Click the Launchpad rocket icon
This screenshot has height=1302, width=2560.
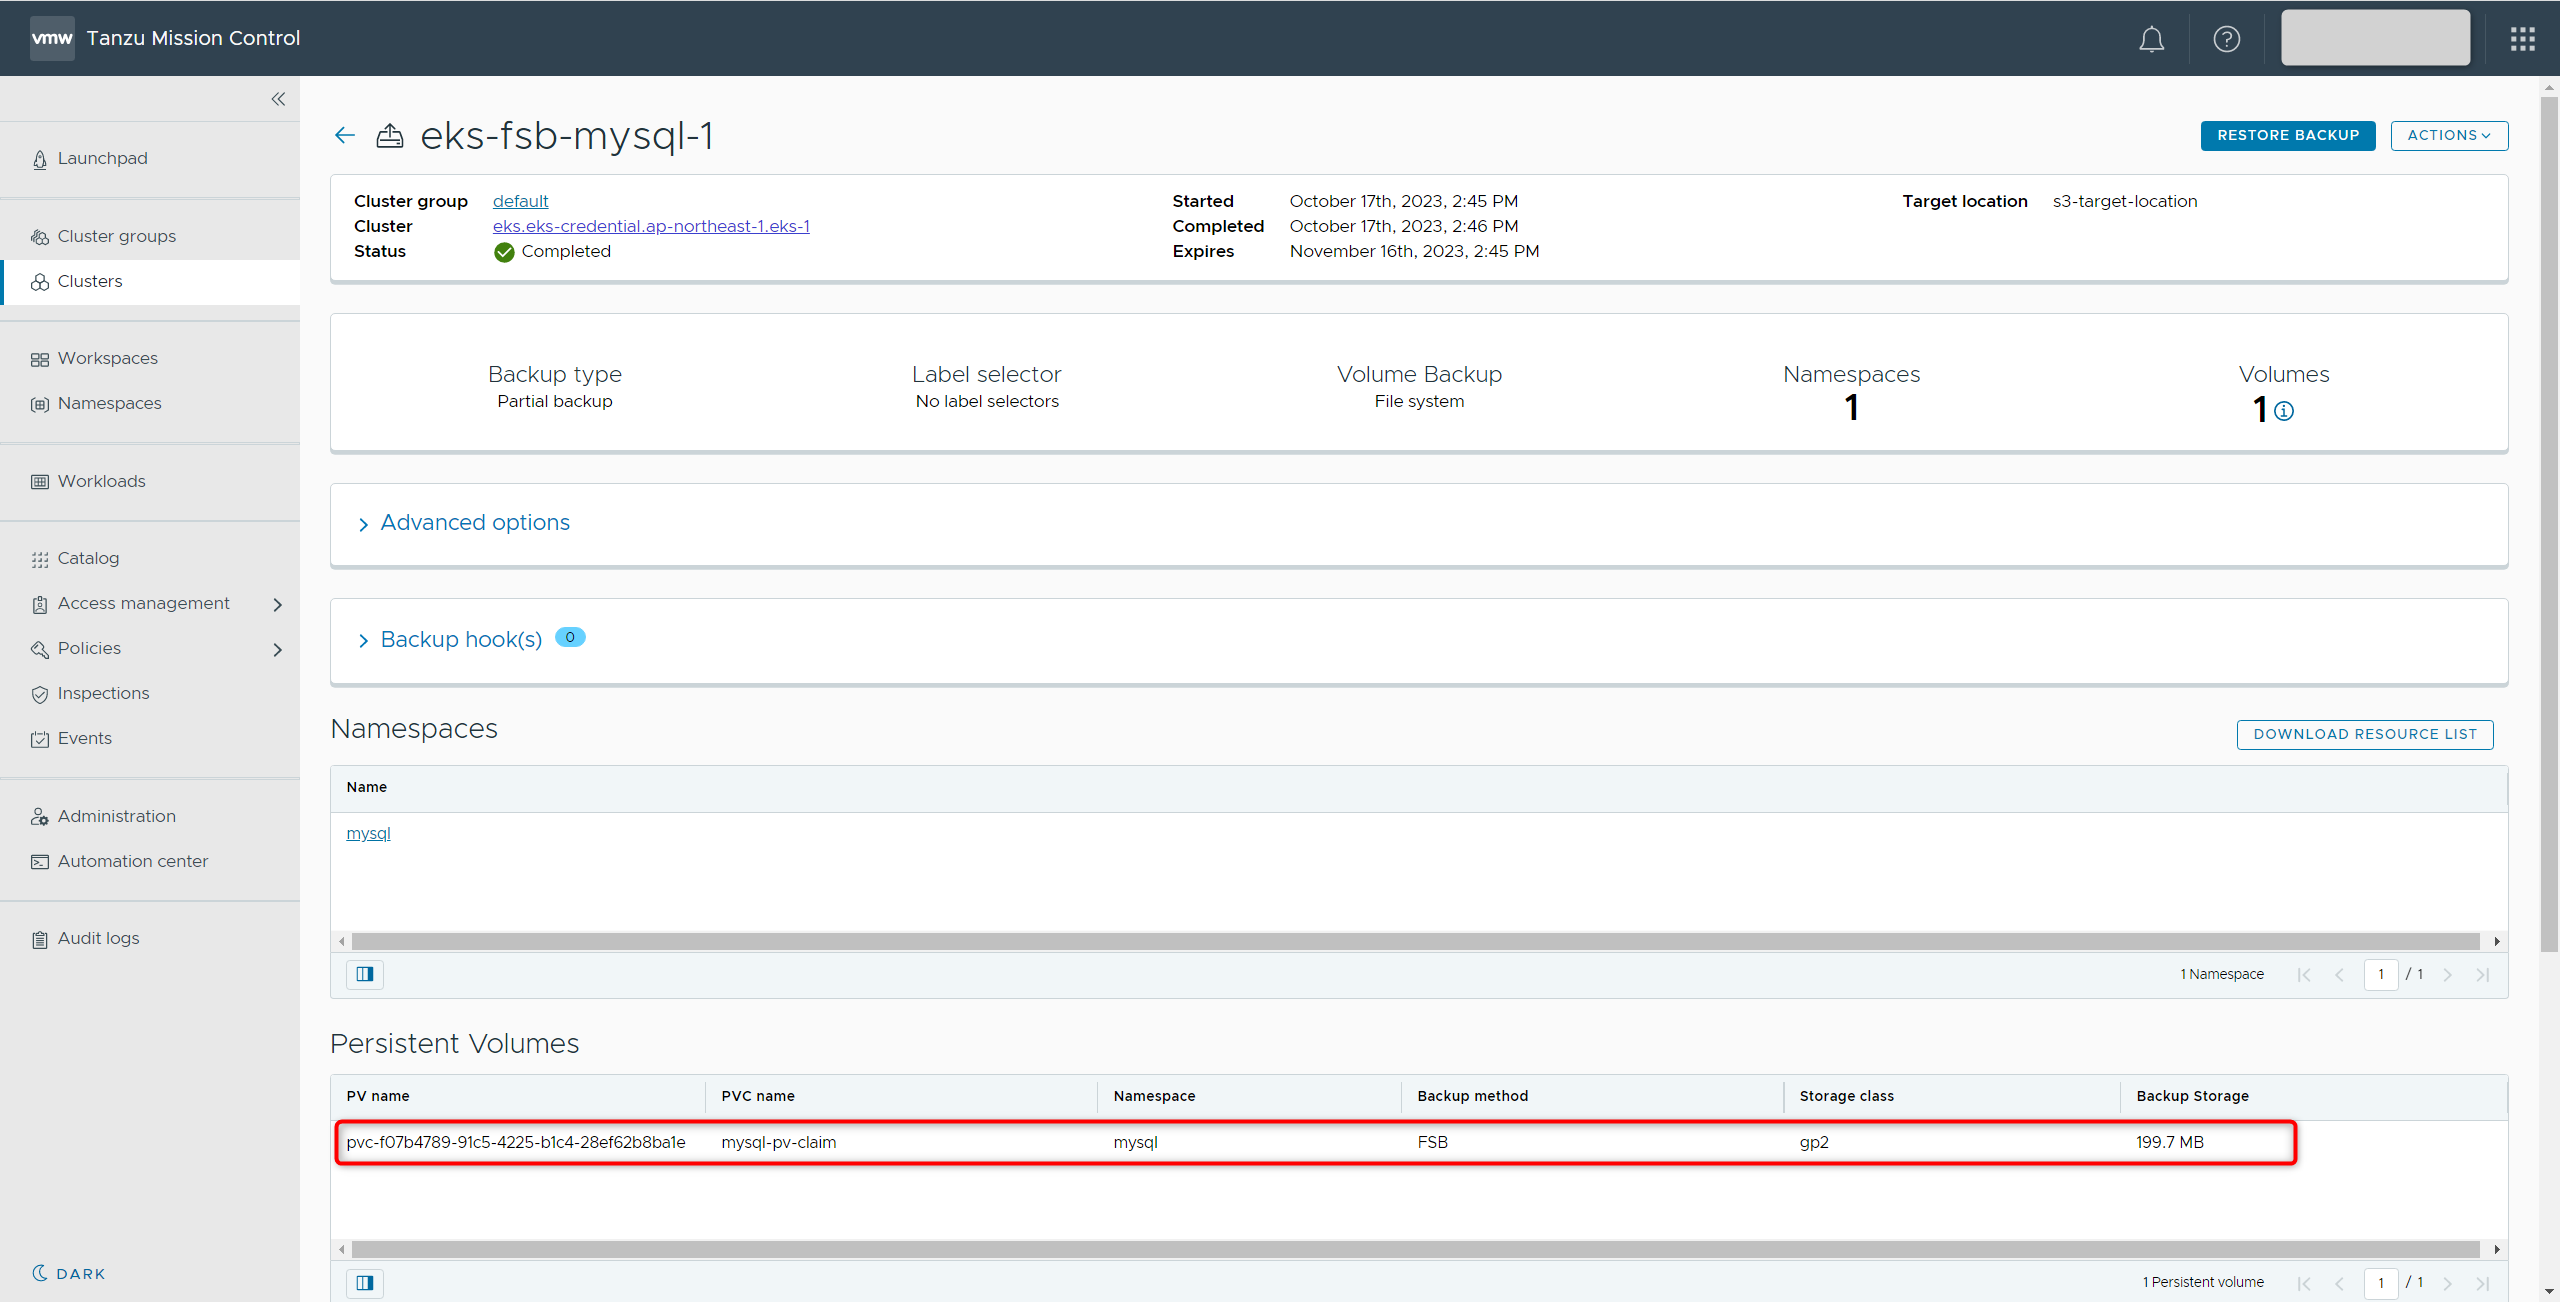pos(40,160)
